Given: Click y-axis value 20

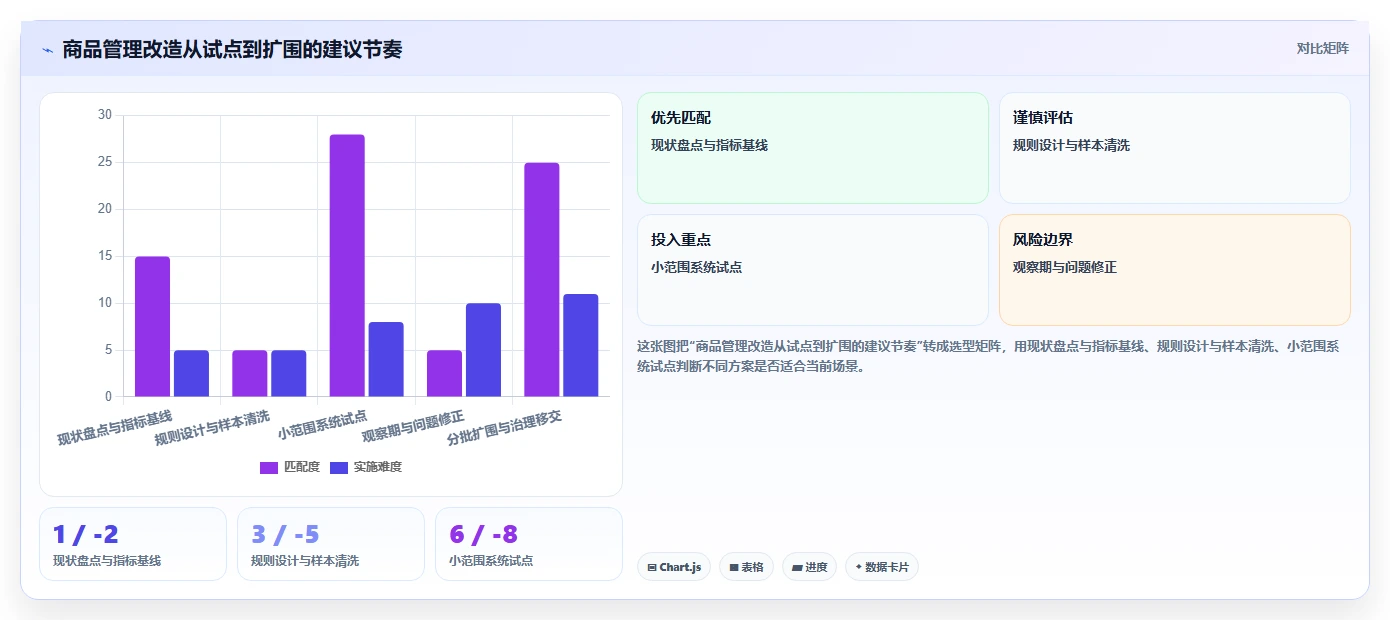Looking at the screenshot, I should [105, 209].
